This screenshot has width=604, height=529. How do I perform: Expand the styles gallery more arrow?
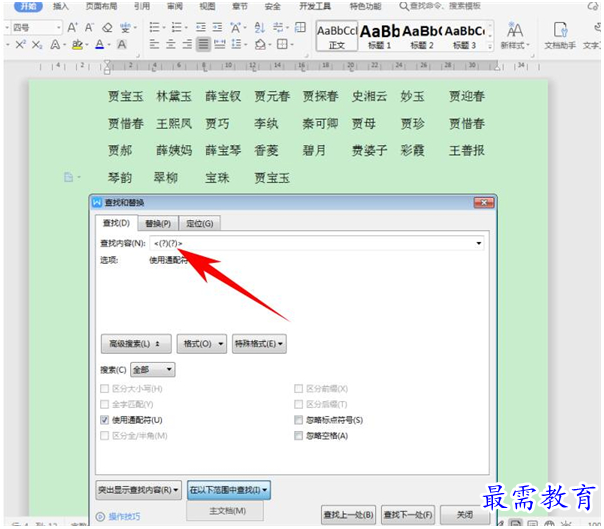[x=490, y=46]
